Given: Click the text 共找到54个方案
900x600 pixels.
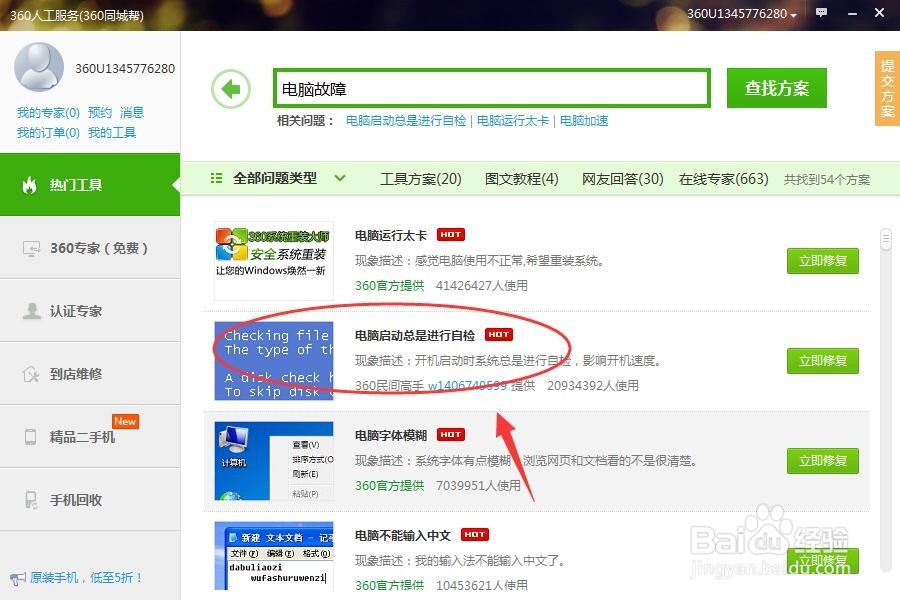Looking at the screenshot, I should click(x=827, y=180).
